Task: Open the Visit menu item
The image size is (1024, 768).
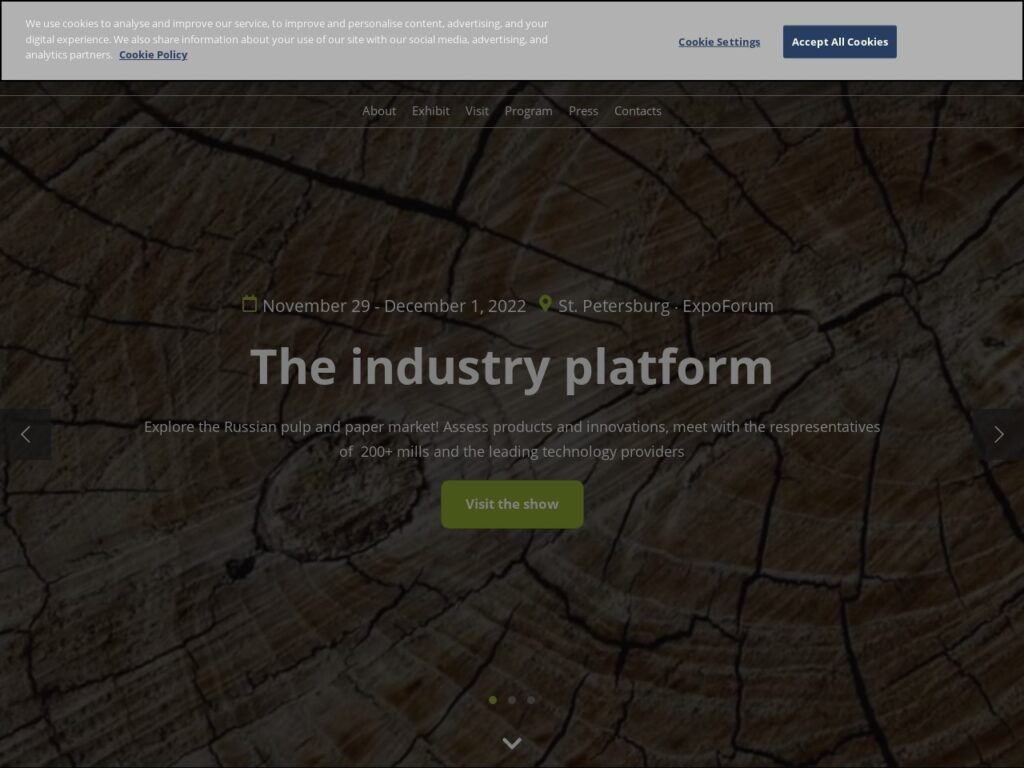Action: point(477,111)
